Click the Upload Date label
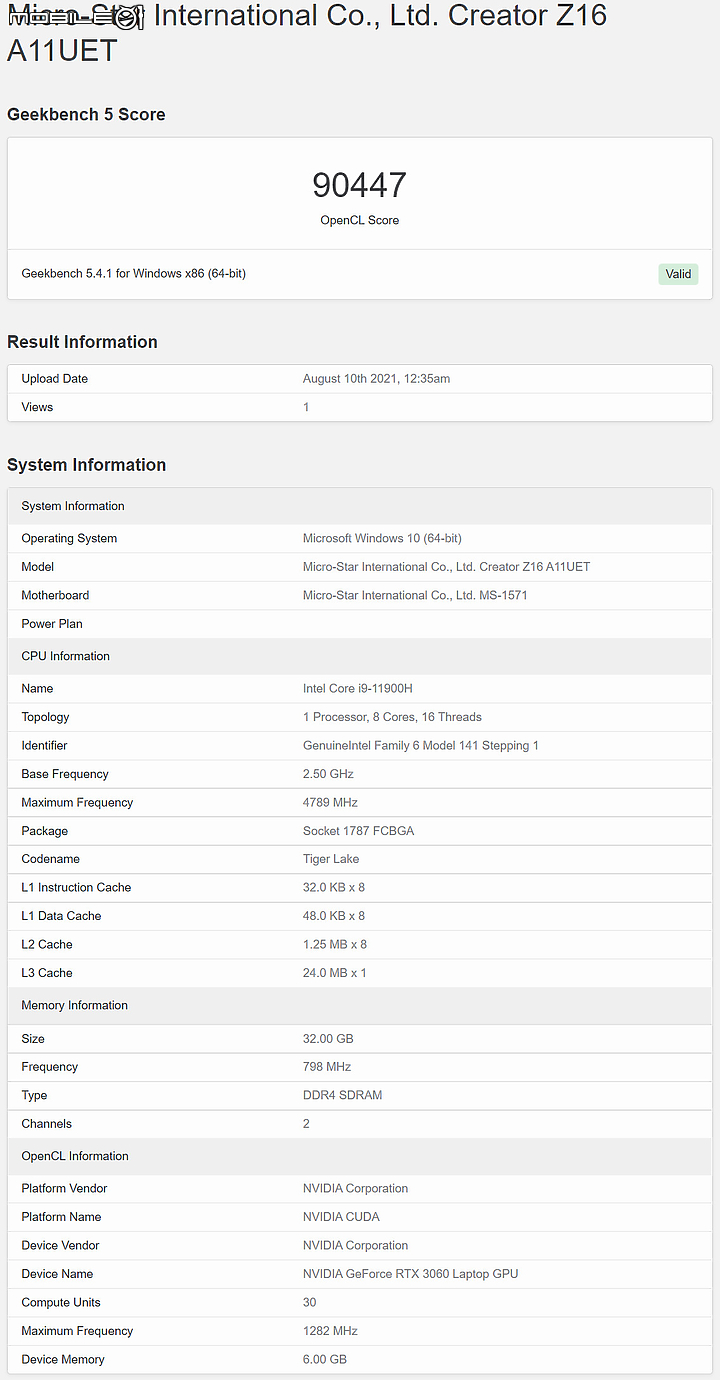The height and width of the screenshot is (1380, 720). click(55, 379)
